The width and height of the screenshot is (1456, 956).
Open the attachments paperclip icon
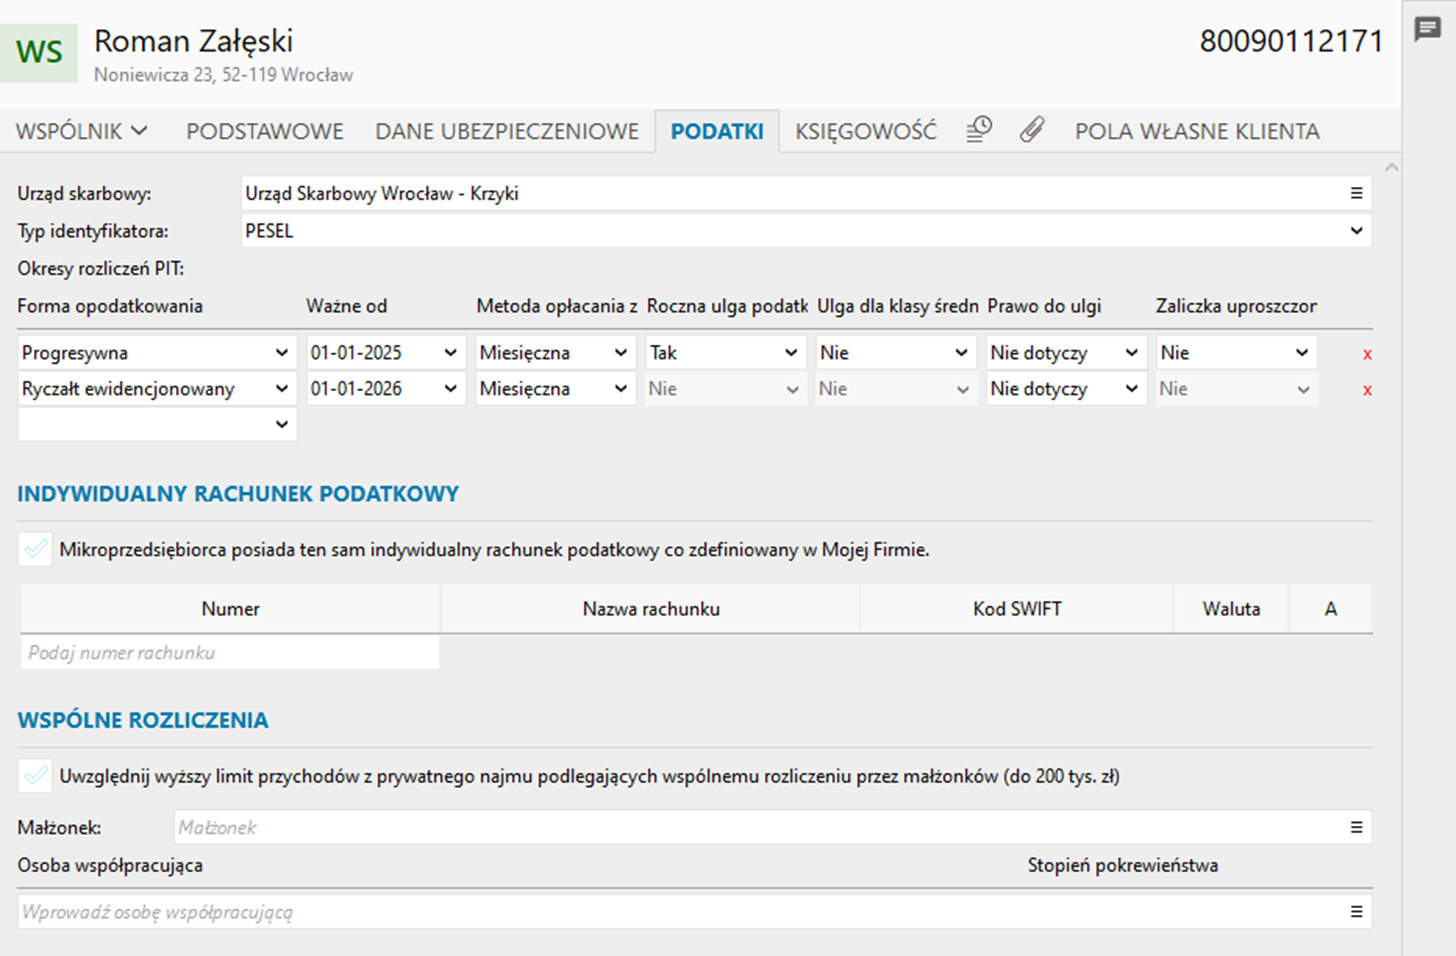(1032, 130)
